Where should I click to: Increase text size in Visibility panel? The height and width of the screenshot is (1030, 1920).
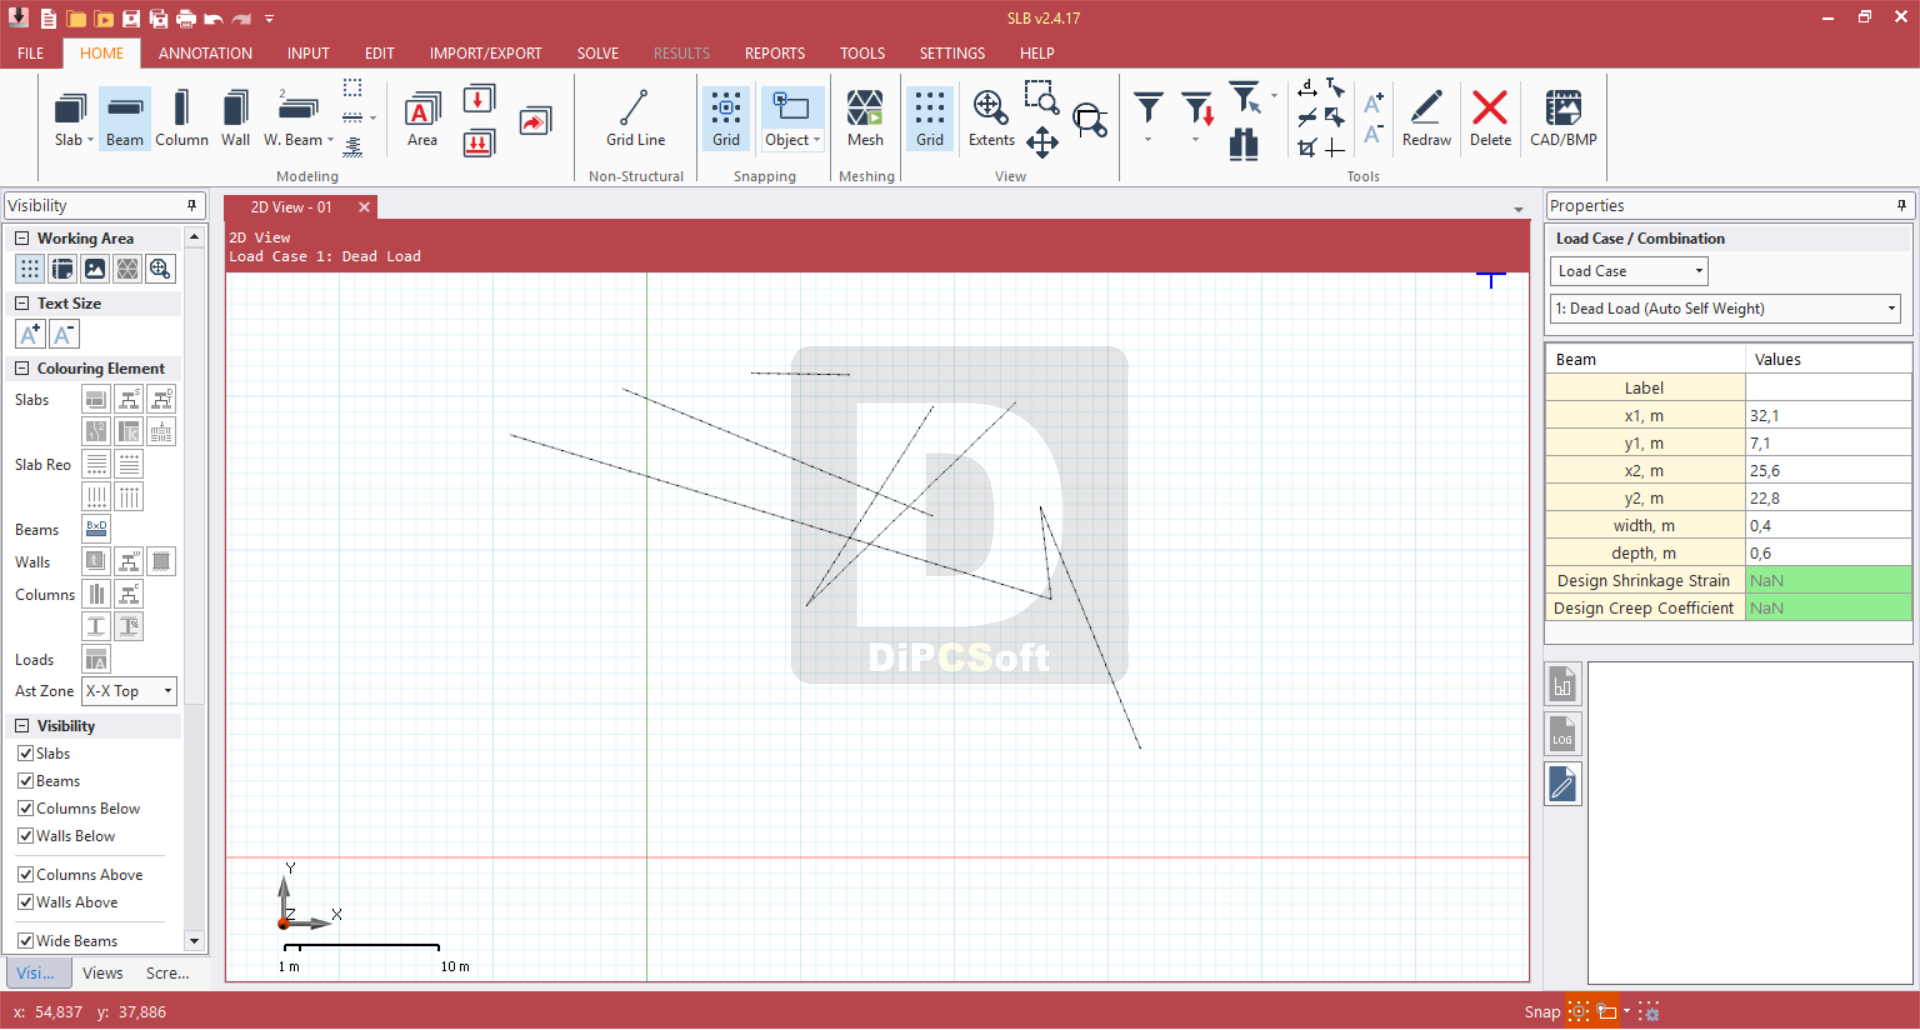[x=30, y=334]
